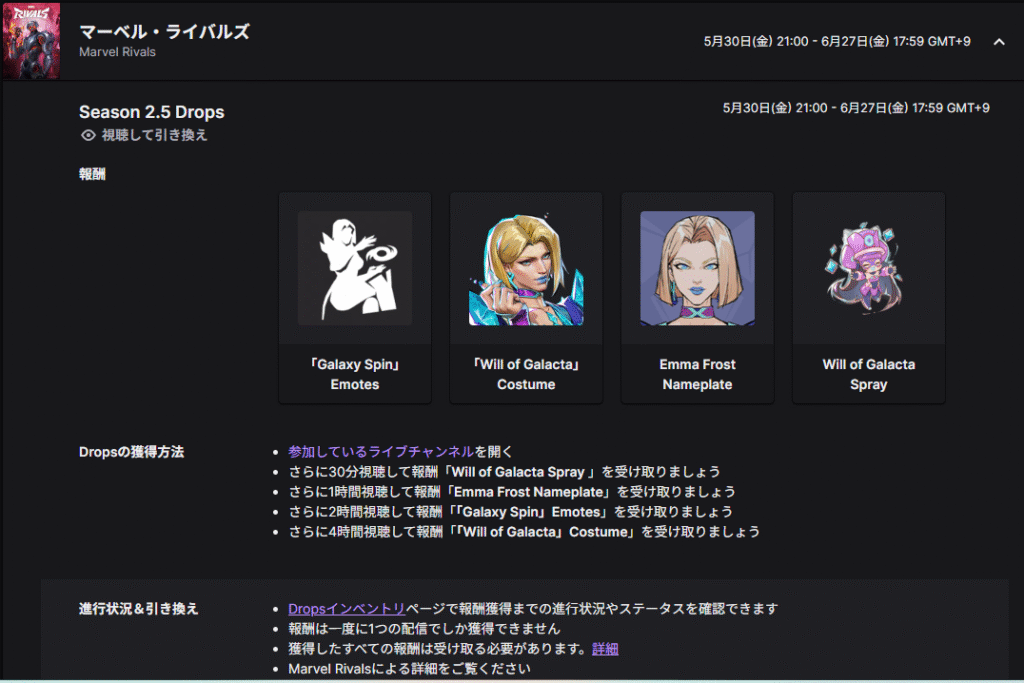Viewport: 1024px width, 683px height.
Task: Select the Galaxy Spin Emotes reward image
Action: (355, 268)
